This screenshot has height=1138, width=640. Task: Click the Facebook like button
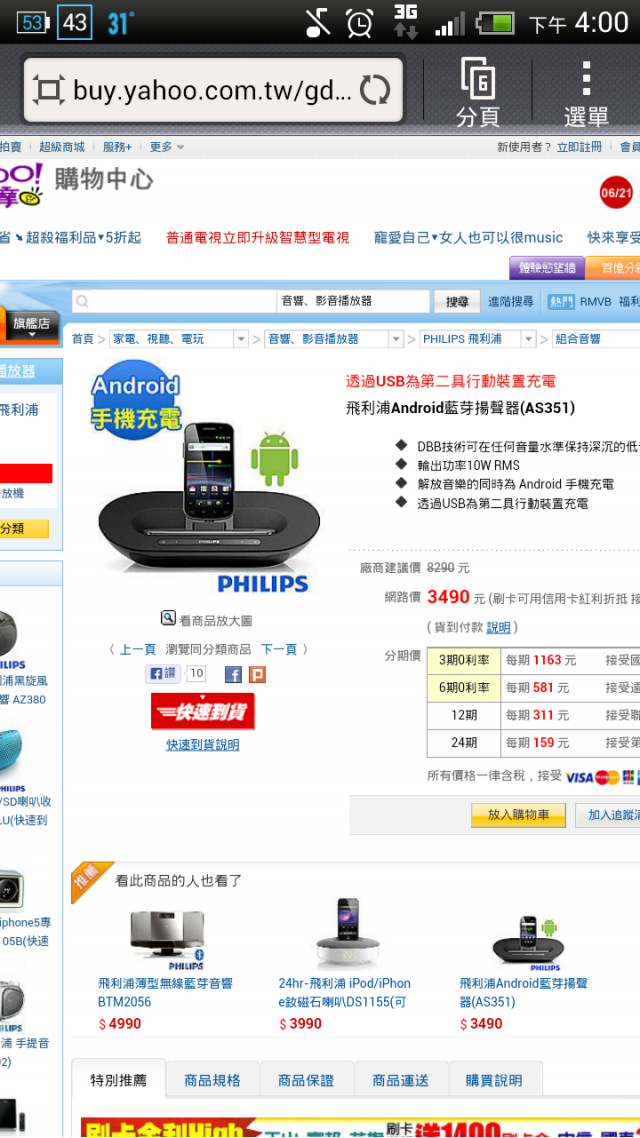click(163, 674)
